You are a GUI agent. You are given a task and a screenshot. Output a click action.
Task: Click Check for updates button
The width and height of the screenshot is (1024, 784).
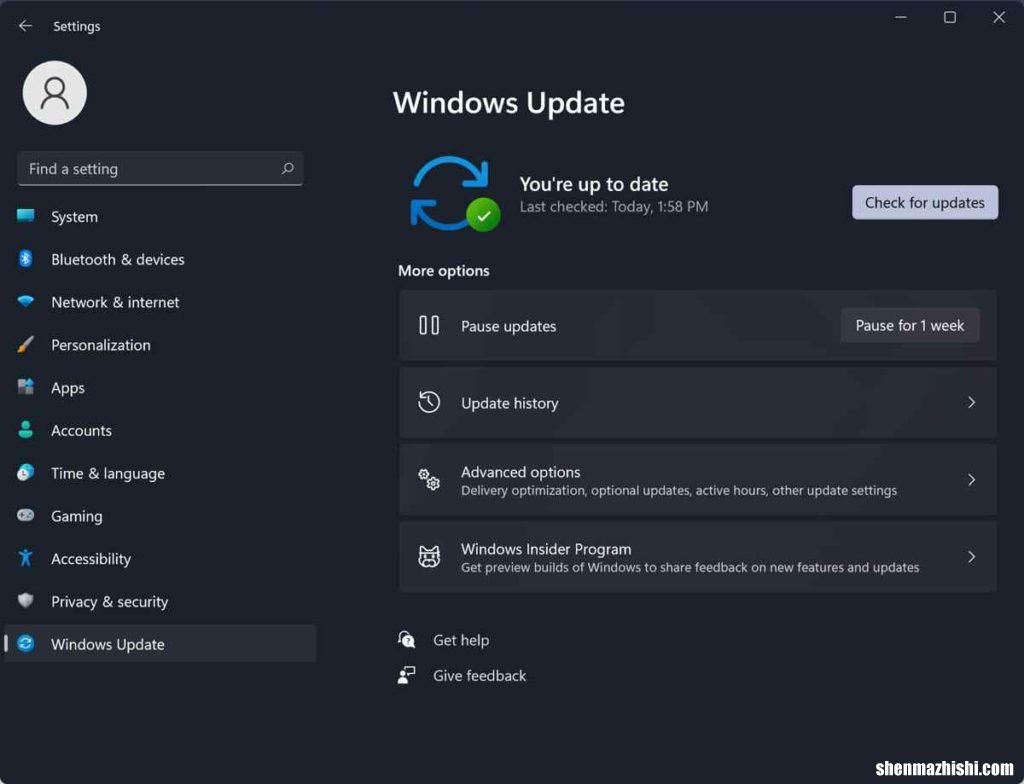(x=925, y=203)
